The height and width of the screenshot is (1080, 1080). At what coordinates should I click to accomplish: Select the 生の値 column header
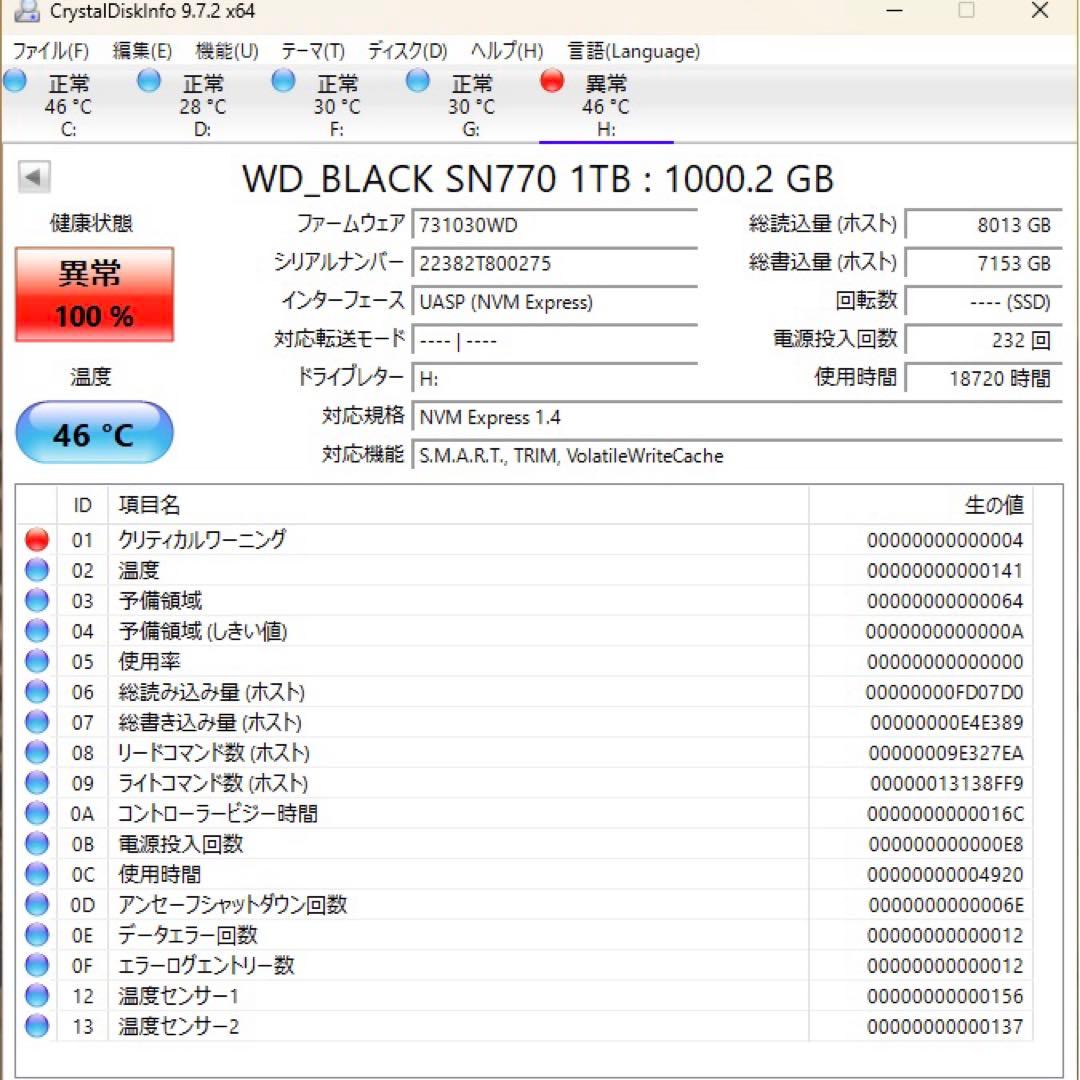point(996,505)
